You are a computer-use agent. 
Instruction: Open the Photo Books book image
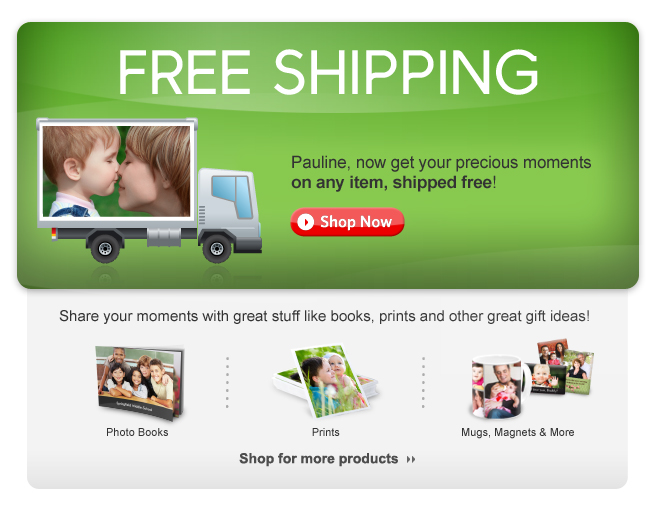pyautogui.click(x=140, y=383)
